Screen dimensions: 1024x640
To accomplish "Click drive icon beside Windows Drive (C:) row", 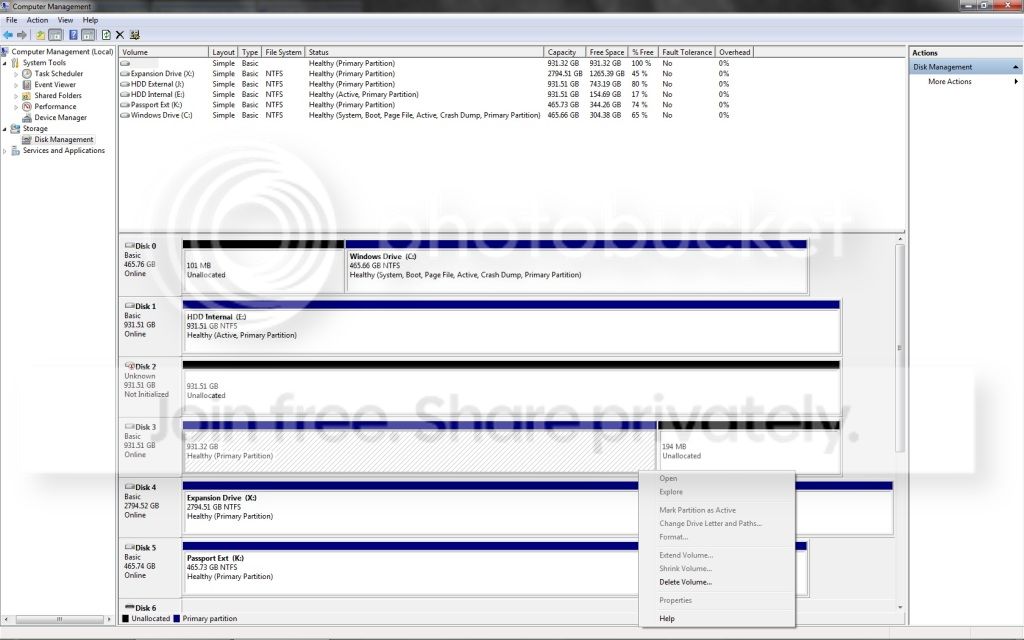I will (x=125, y=115).
